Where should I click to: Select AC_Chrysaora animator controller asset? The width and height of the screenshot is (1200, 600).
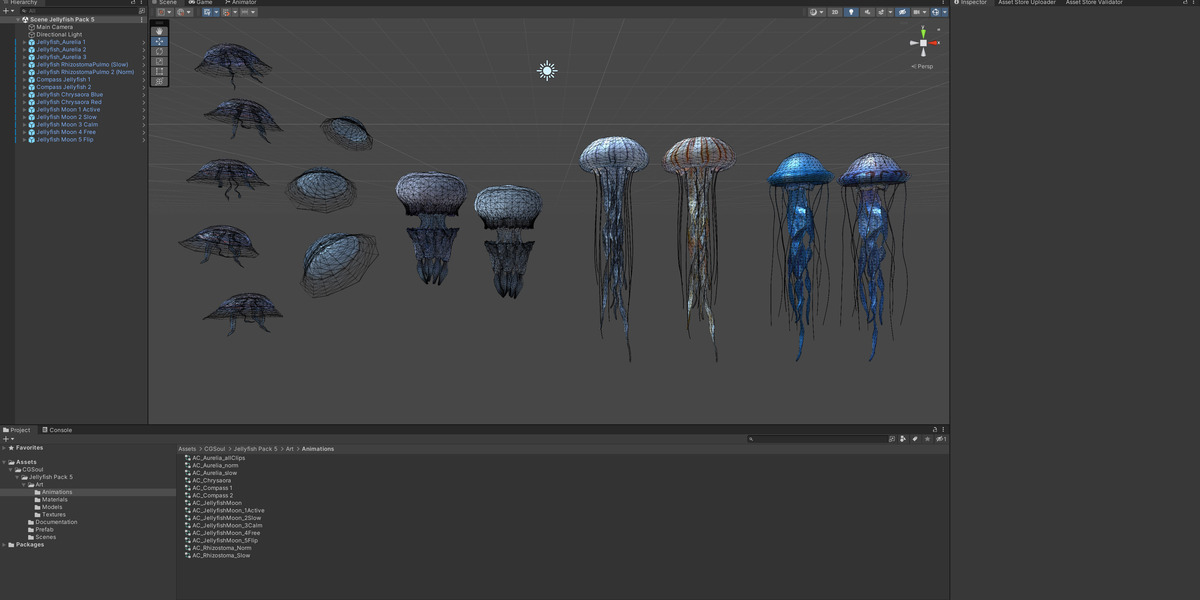coord(207,480)
